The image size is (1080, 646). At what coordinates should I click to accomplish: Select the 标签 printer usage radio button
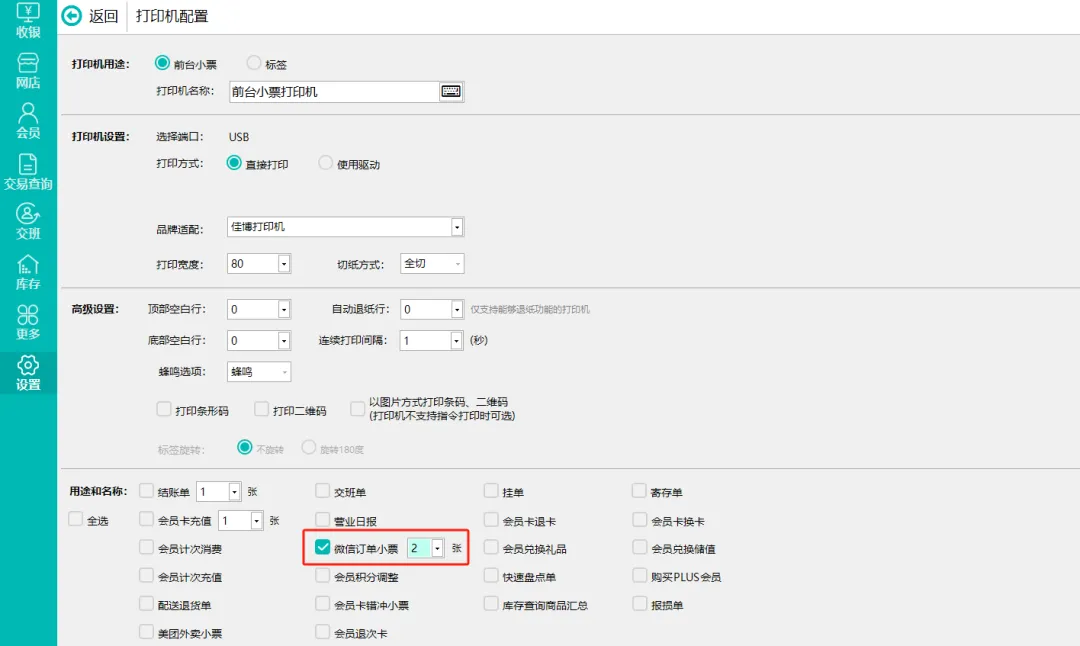254,63
